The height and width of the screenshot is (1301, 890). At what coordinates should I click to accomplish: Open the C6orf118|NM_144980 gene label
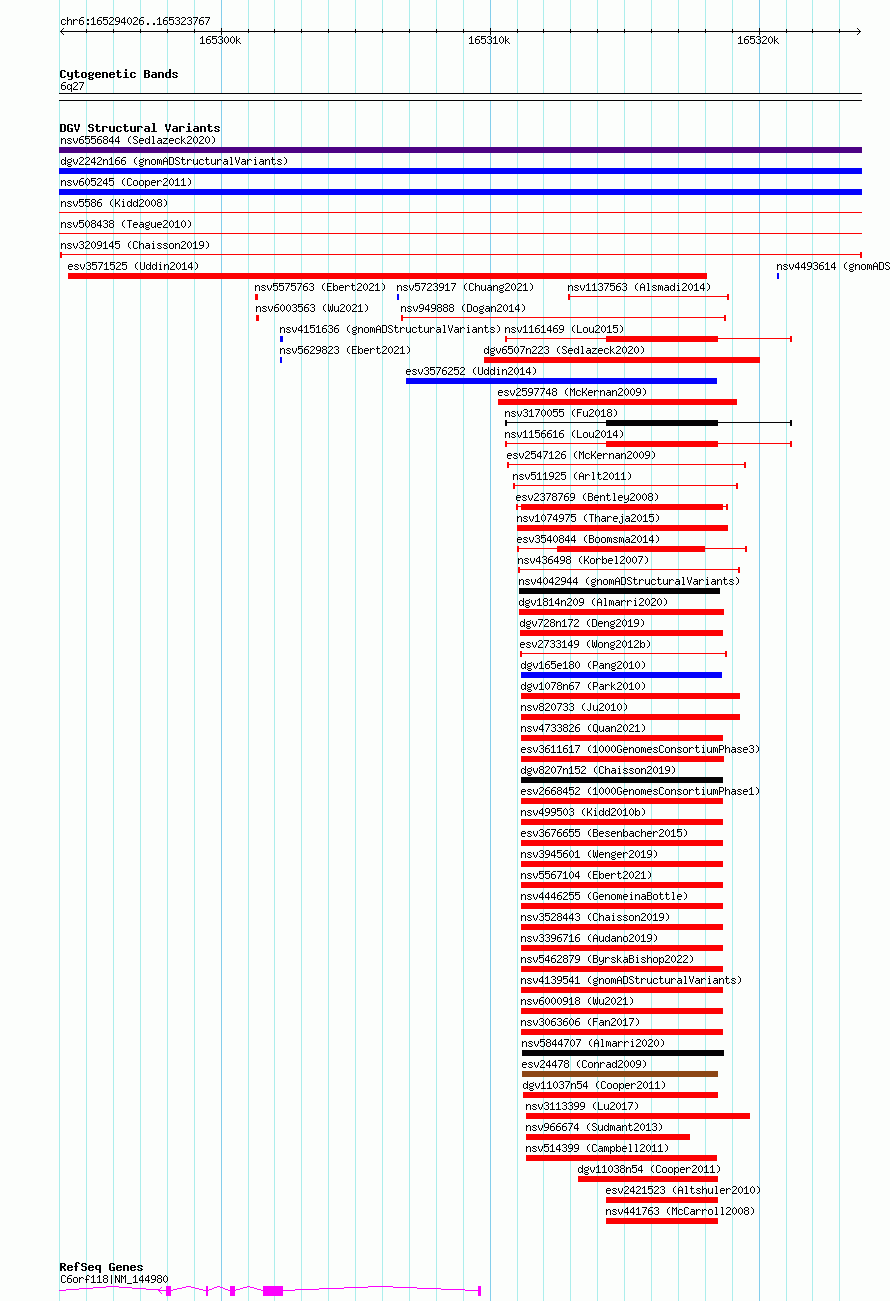coord(114,1279)
